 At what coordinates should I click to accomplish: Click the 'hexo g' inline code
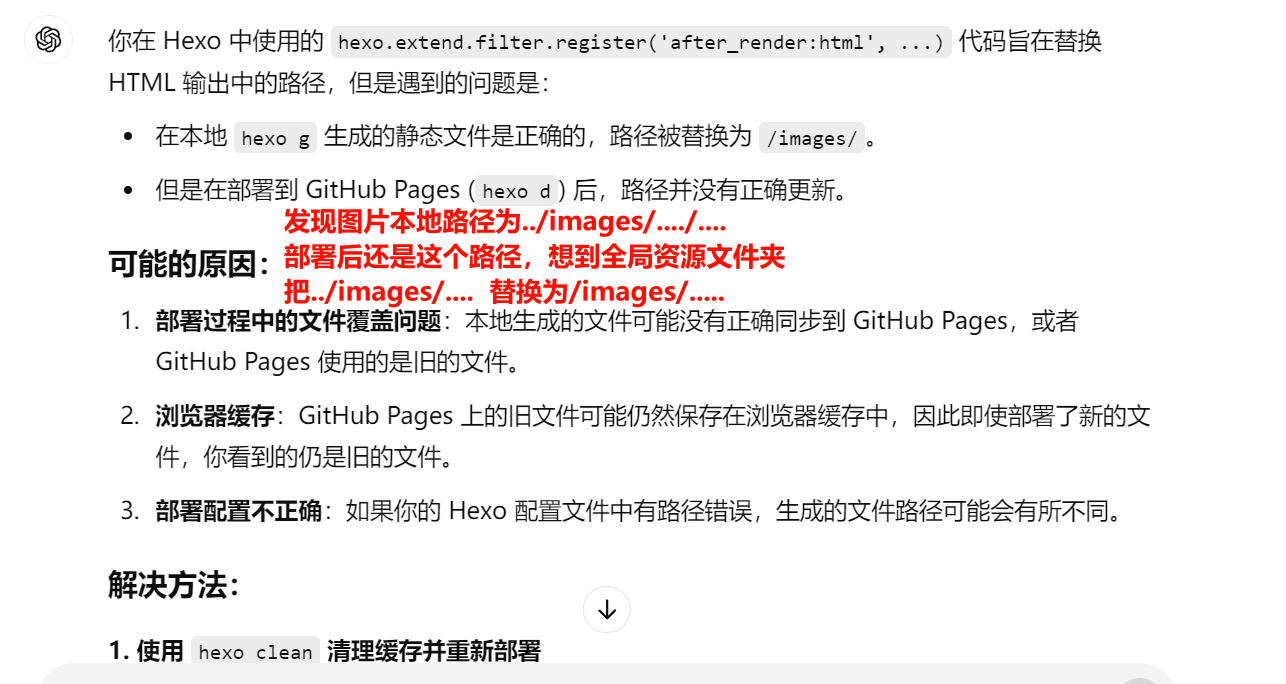[x=275, y=139]
